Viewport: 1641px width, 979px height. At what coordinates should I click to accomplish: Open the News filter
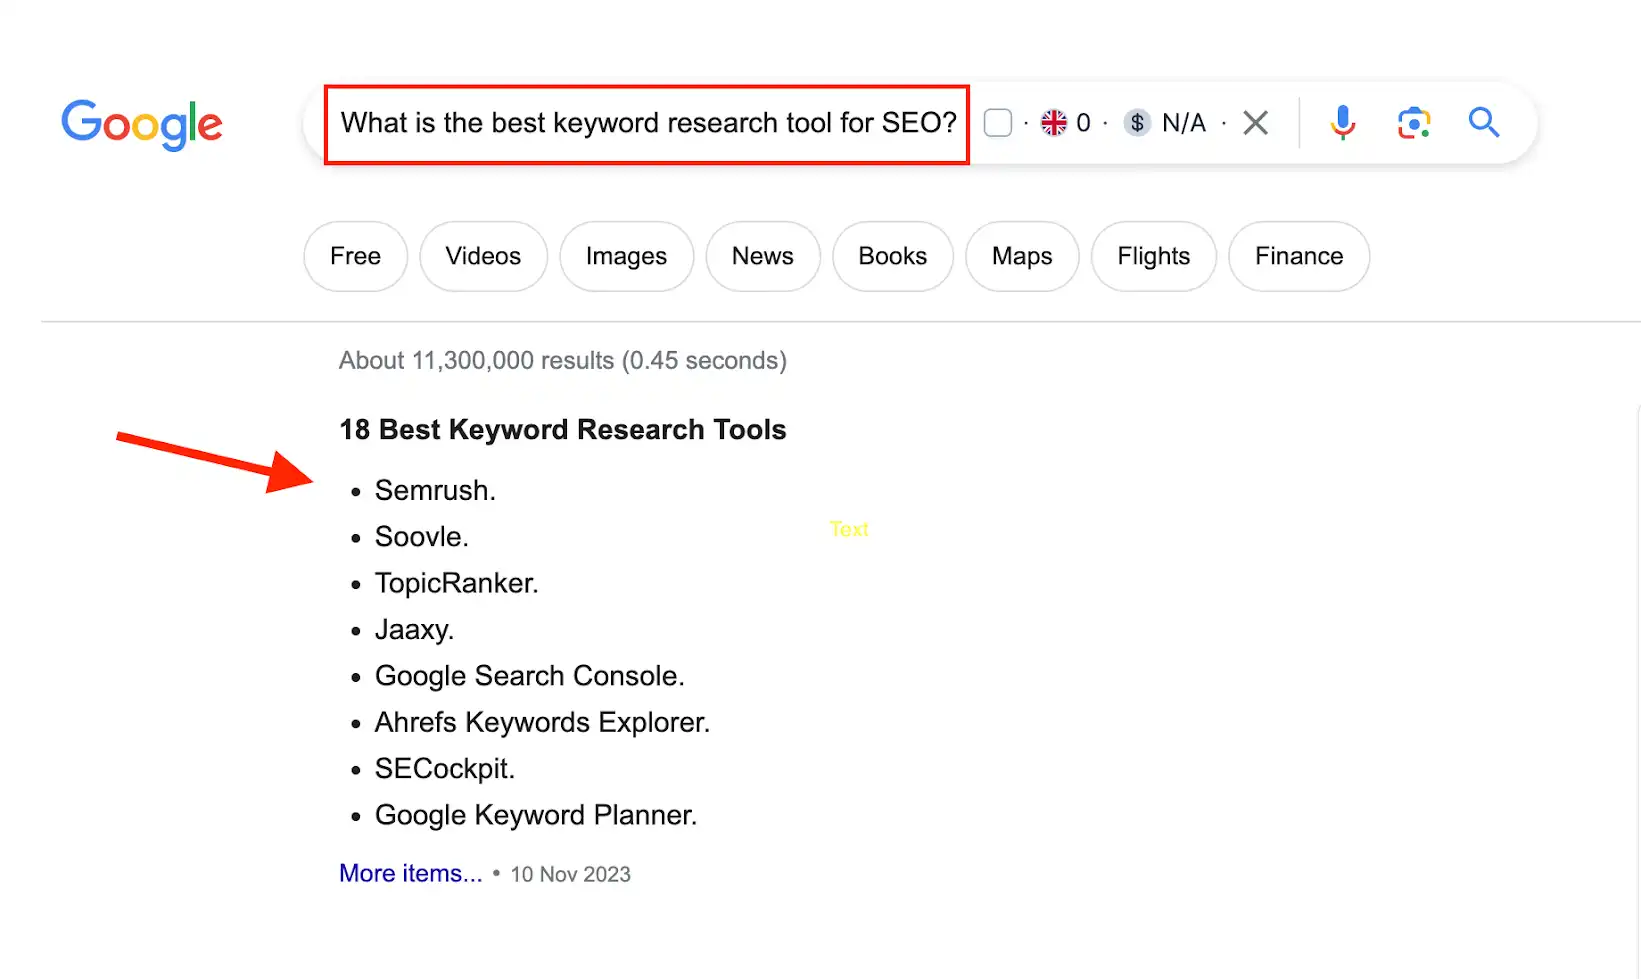coord(763,256)
